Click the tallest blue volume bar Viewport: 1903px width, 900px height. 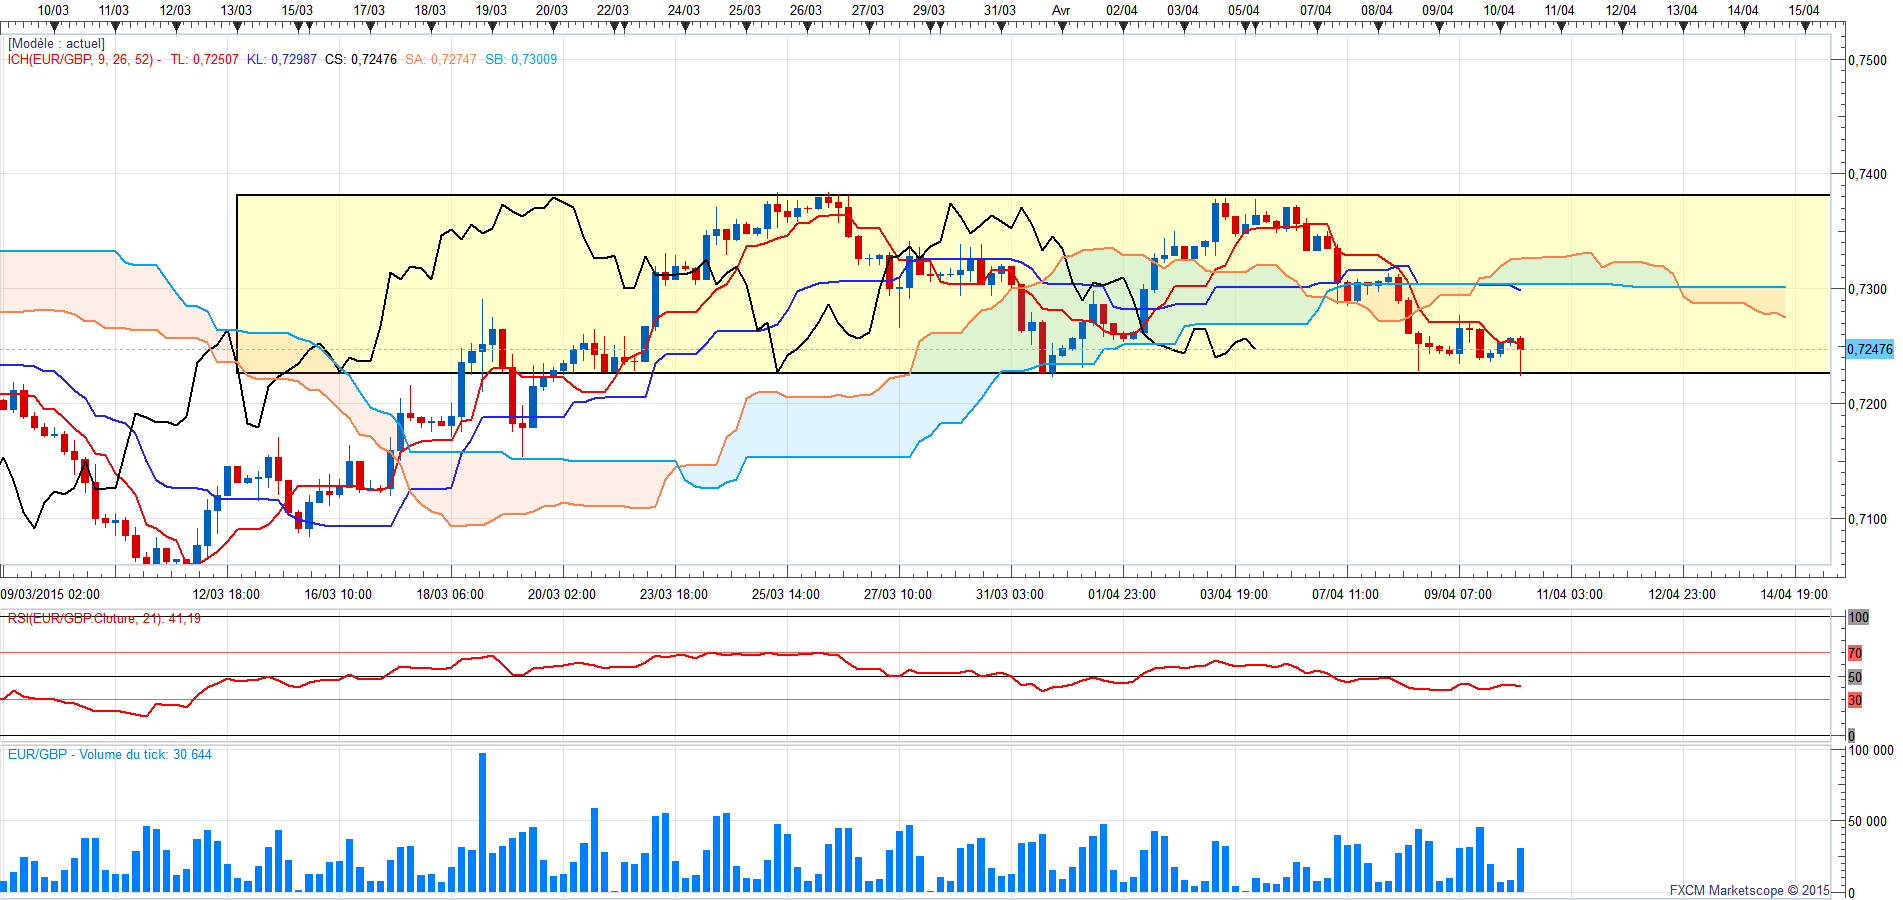[x=483, y=822]
